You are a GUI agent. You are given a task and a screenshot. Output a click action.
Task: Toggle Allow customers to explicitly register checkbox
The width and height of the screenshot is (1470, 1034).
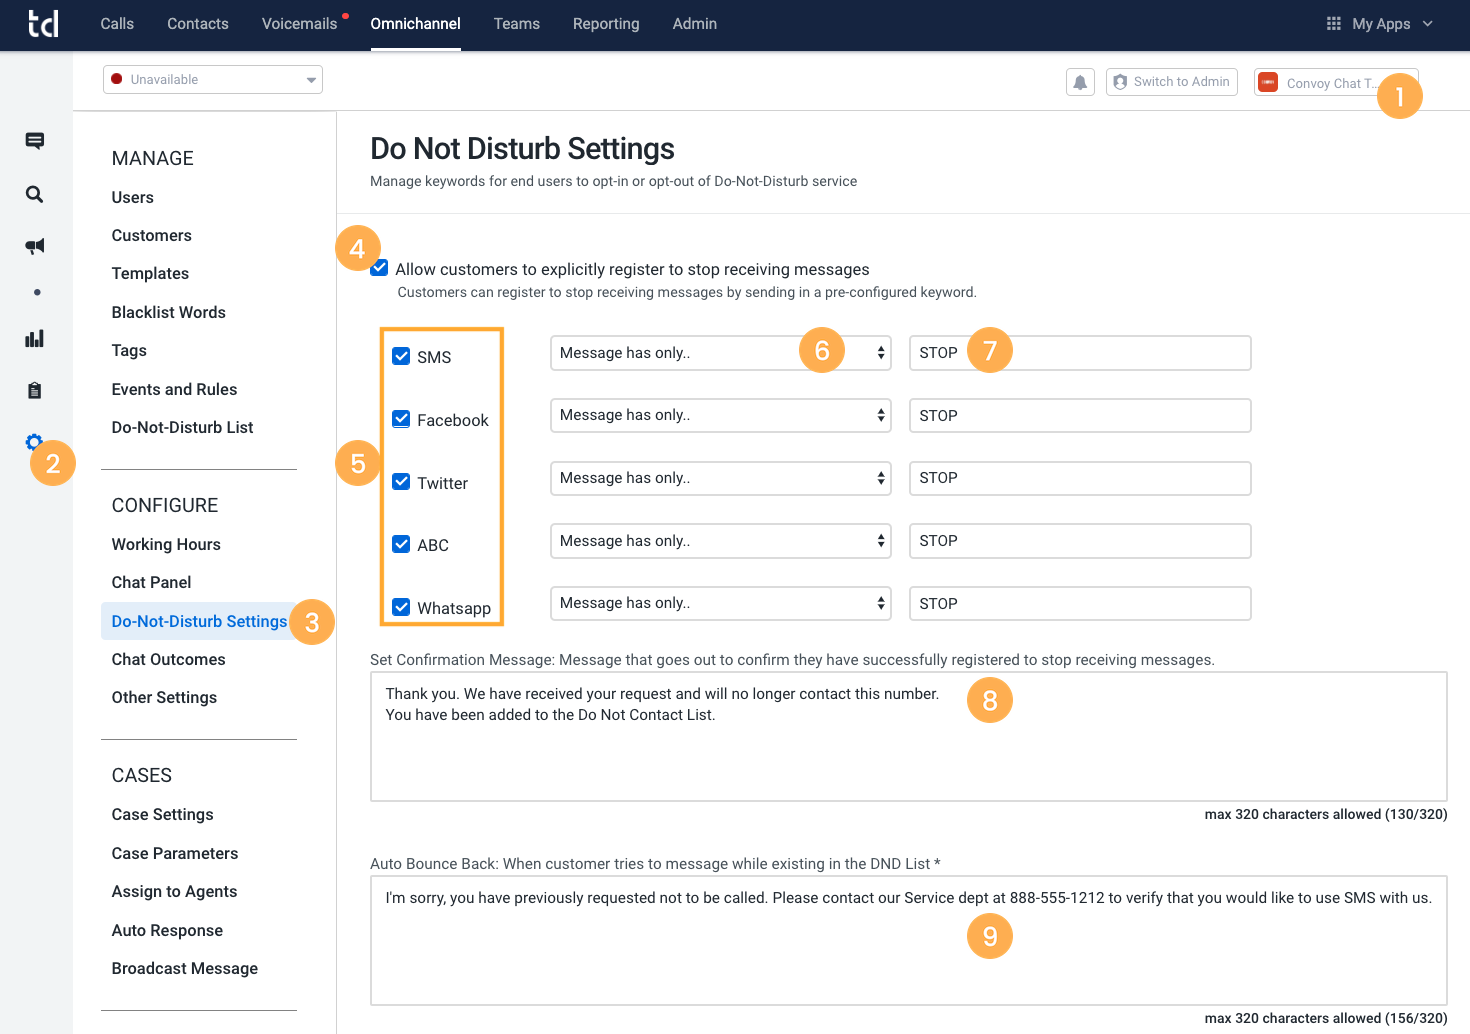[379, 268]
